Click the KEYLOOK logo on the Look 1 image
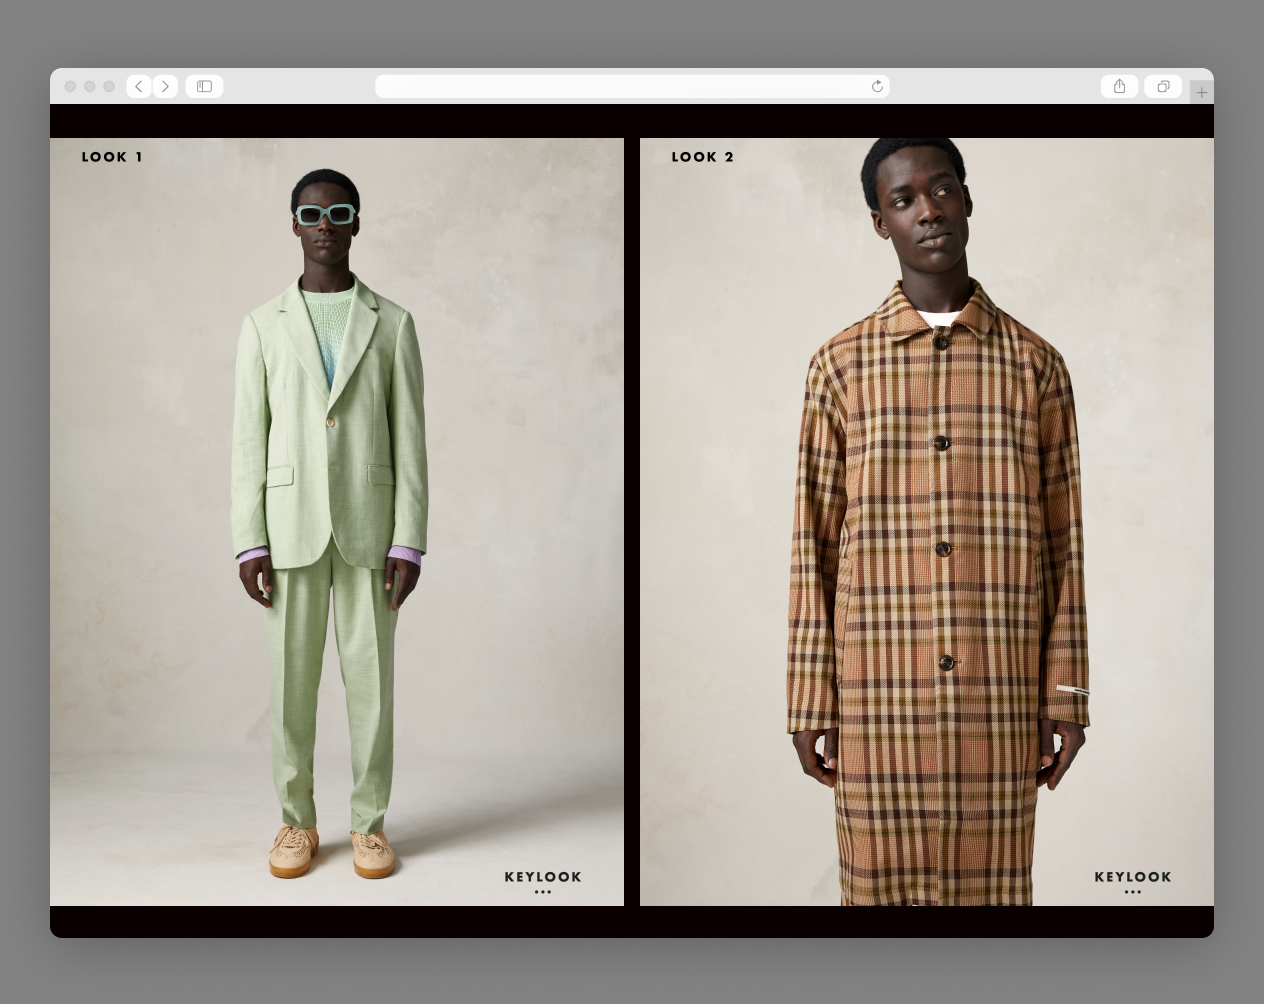This screenshot has width=1264, height=1004. pyautogui.click(x=543, y=881)
